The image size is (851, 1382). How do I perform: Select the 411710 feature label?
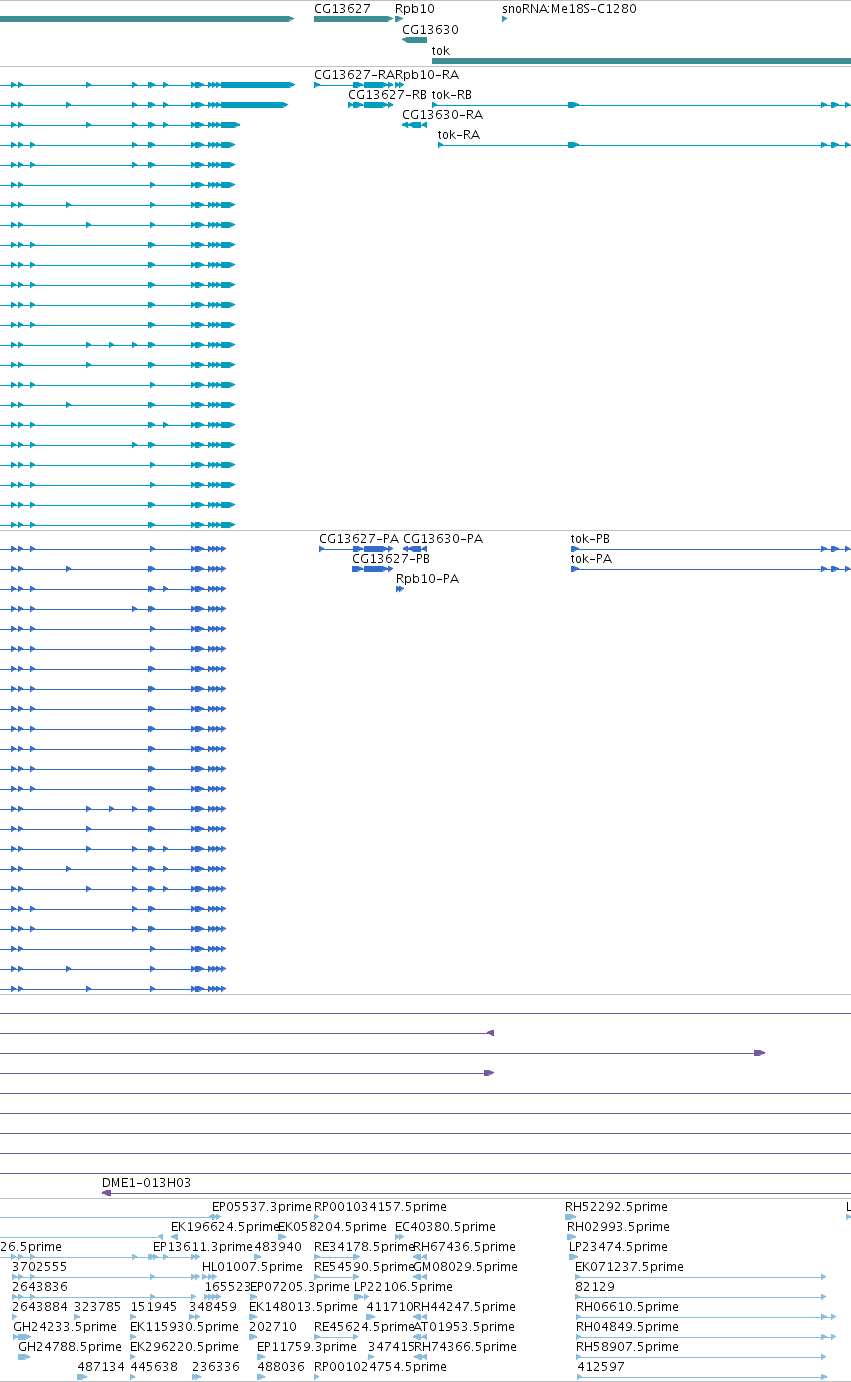point(390,1306)
